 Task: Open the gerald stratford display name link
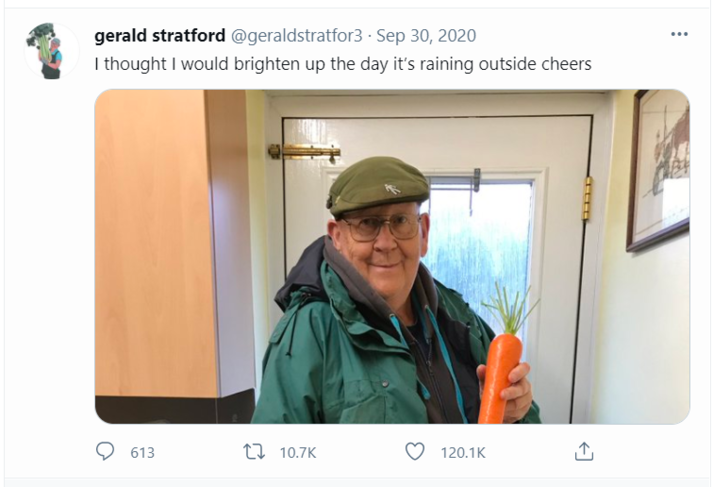coord(160,36)
